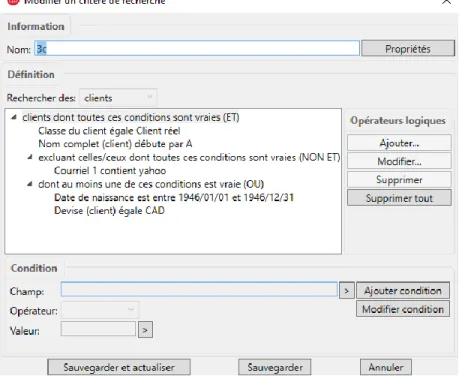The image size is (462, 379).
Task: Select 'Classe du client égale Client réel' row
Action: [109, 131]
